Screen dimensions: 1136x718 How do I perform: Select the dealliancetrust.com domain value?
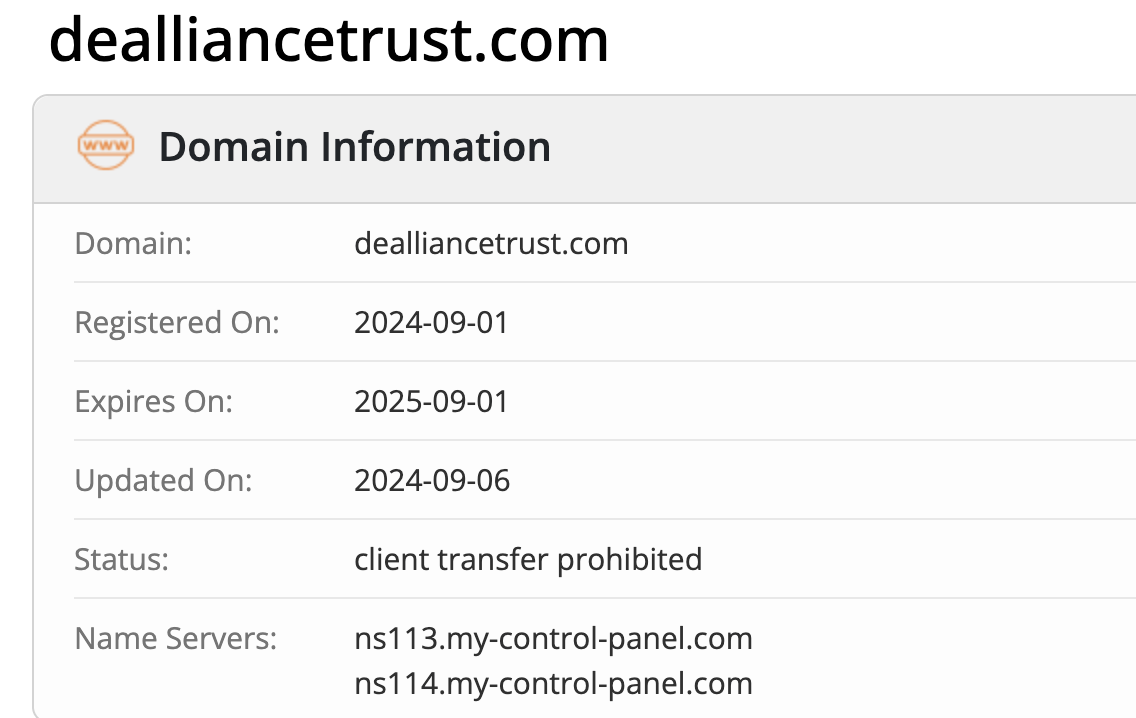tap(491, 243)
